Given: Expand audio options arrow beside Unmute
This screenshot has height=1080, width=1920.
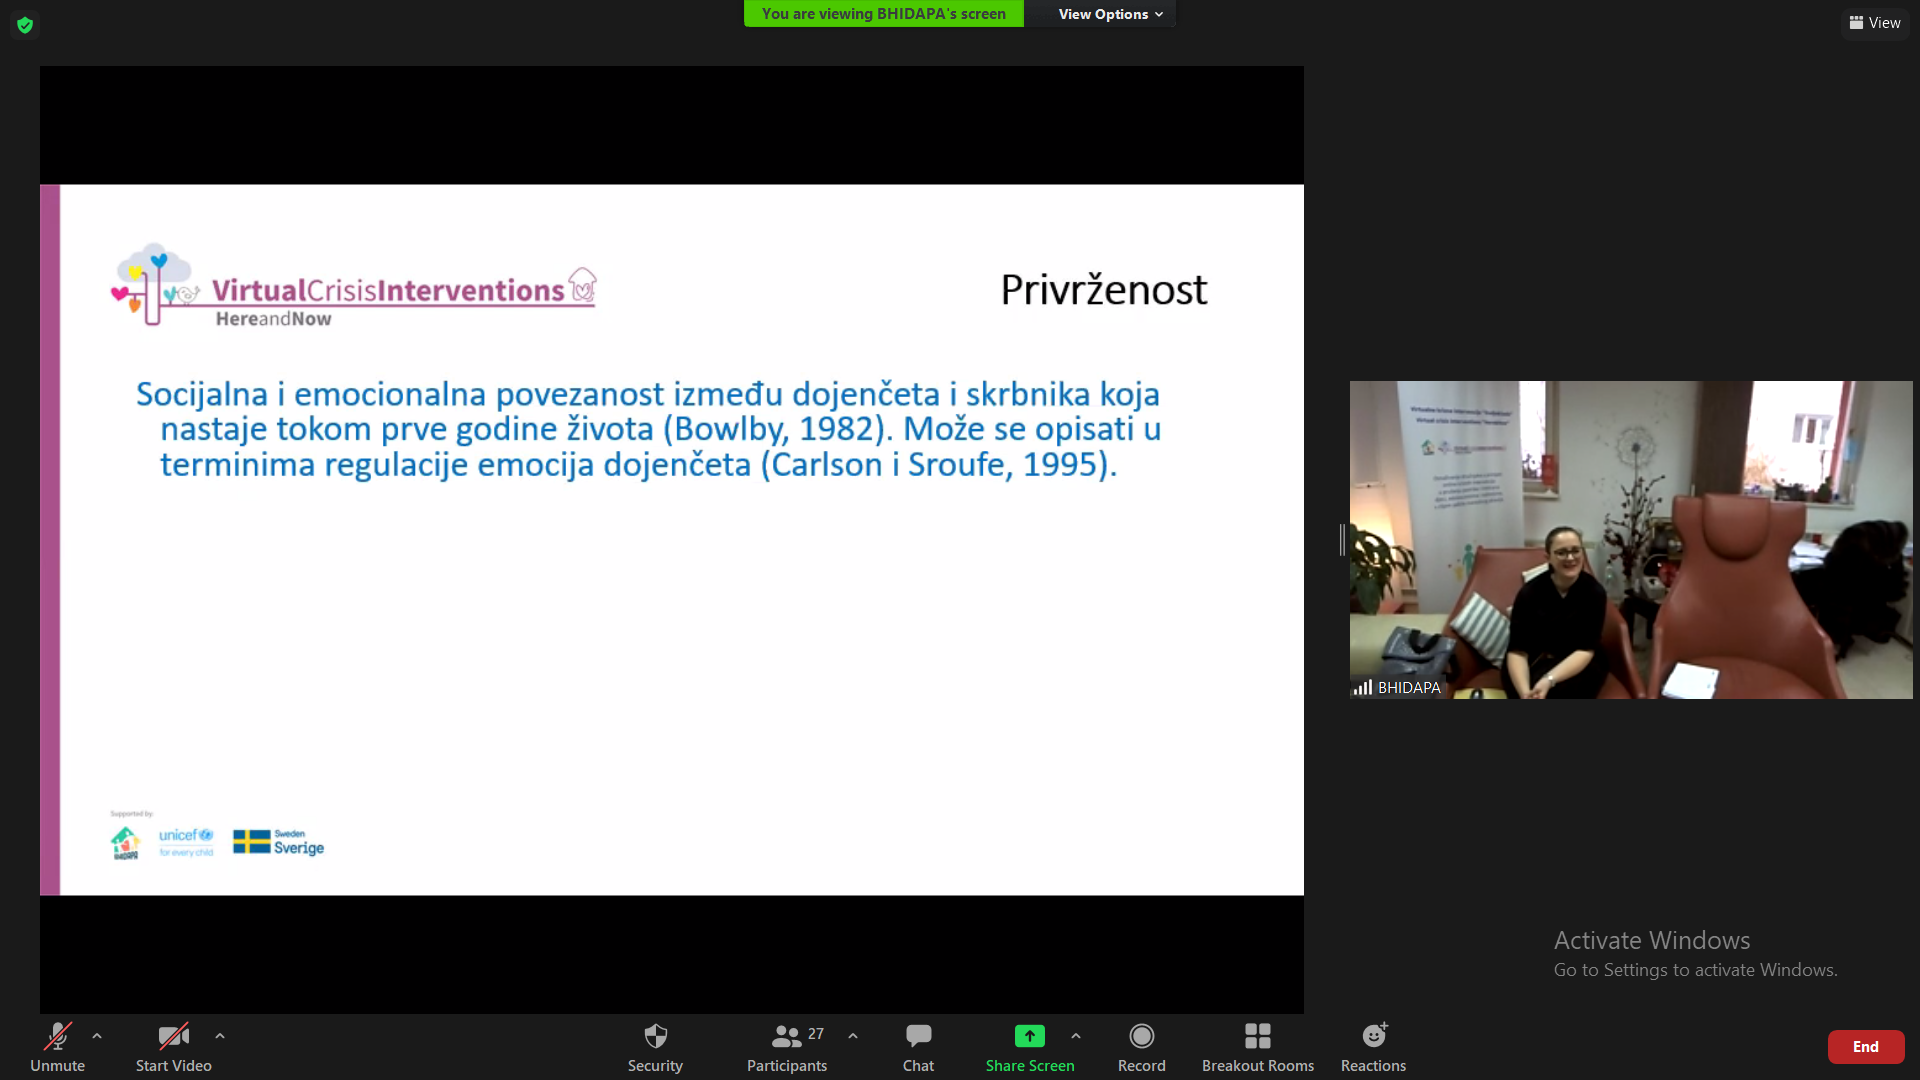Looking at the screenshot, I should 97,1036.
